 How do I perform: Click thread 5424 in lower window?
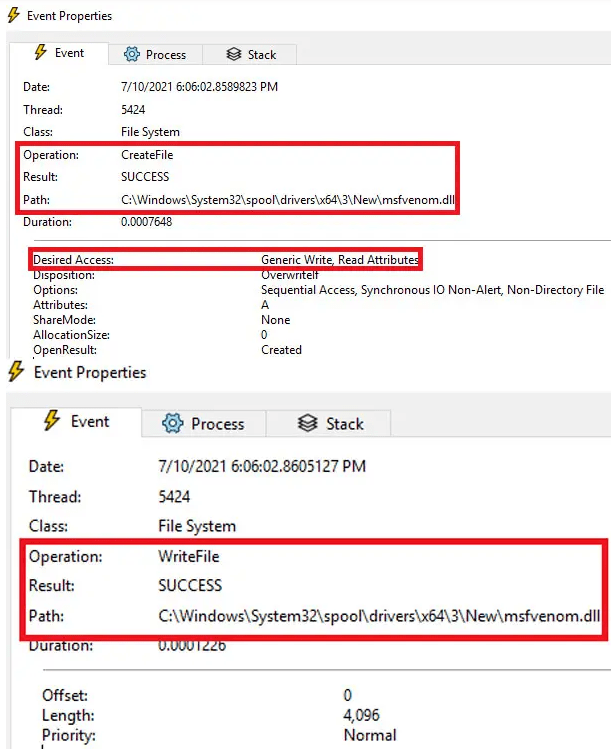pyautogui.click(x=174, y=496)
